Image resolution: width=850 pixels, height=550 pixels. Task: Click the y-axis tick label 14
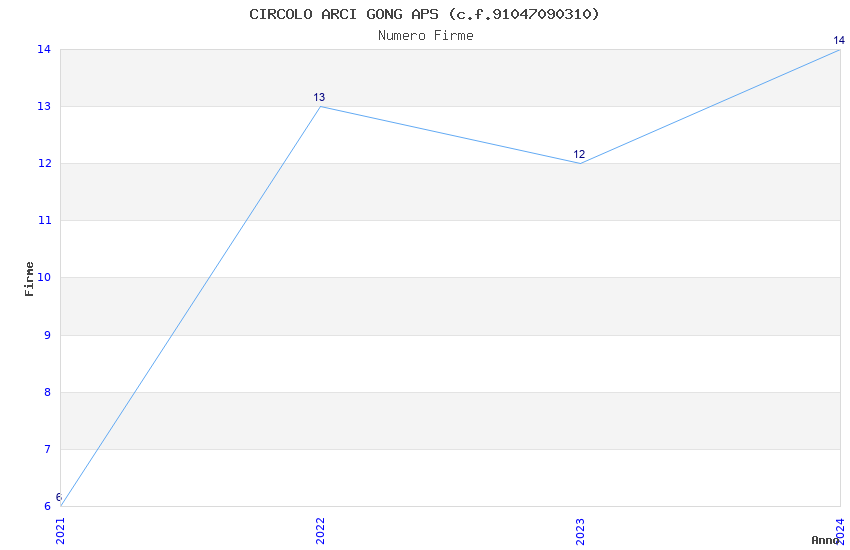pos(43,49)
